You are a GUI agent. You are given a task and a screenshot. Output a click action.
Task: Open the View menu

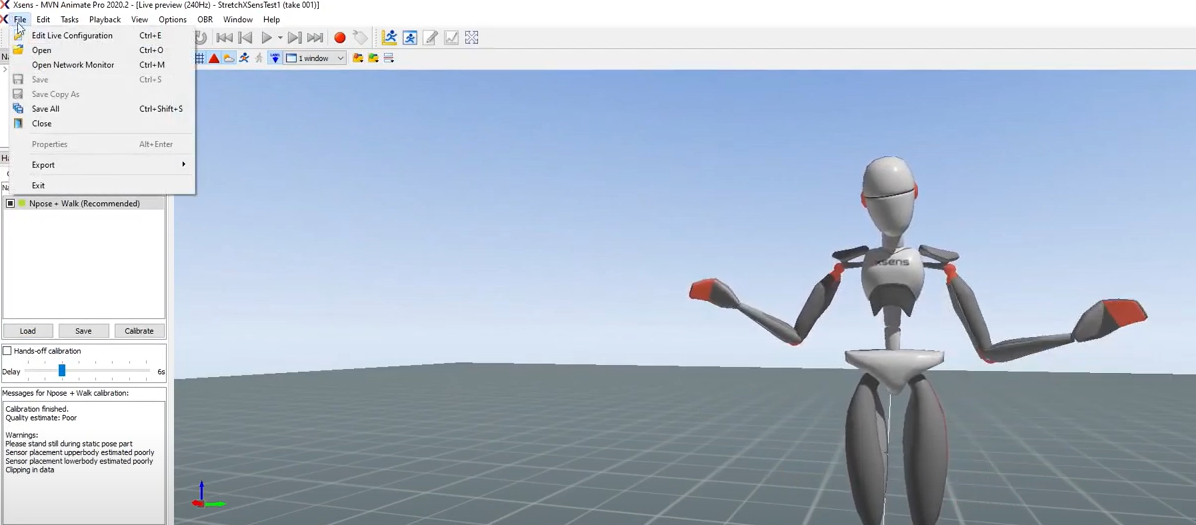[x=140, y=19]
